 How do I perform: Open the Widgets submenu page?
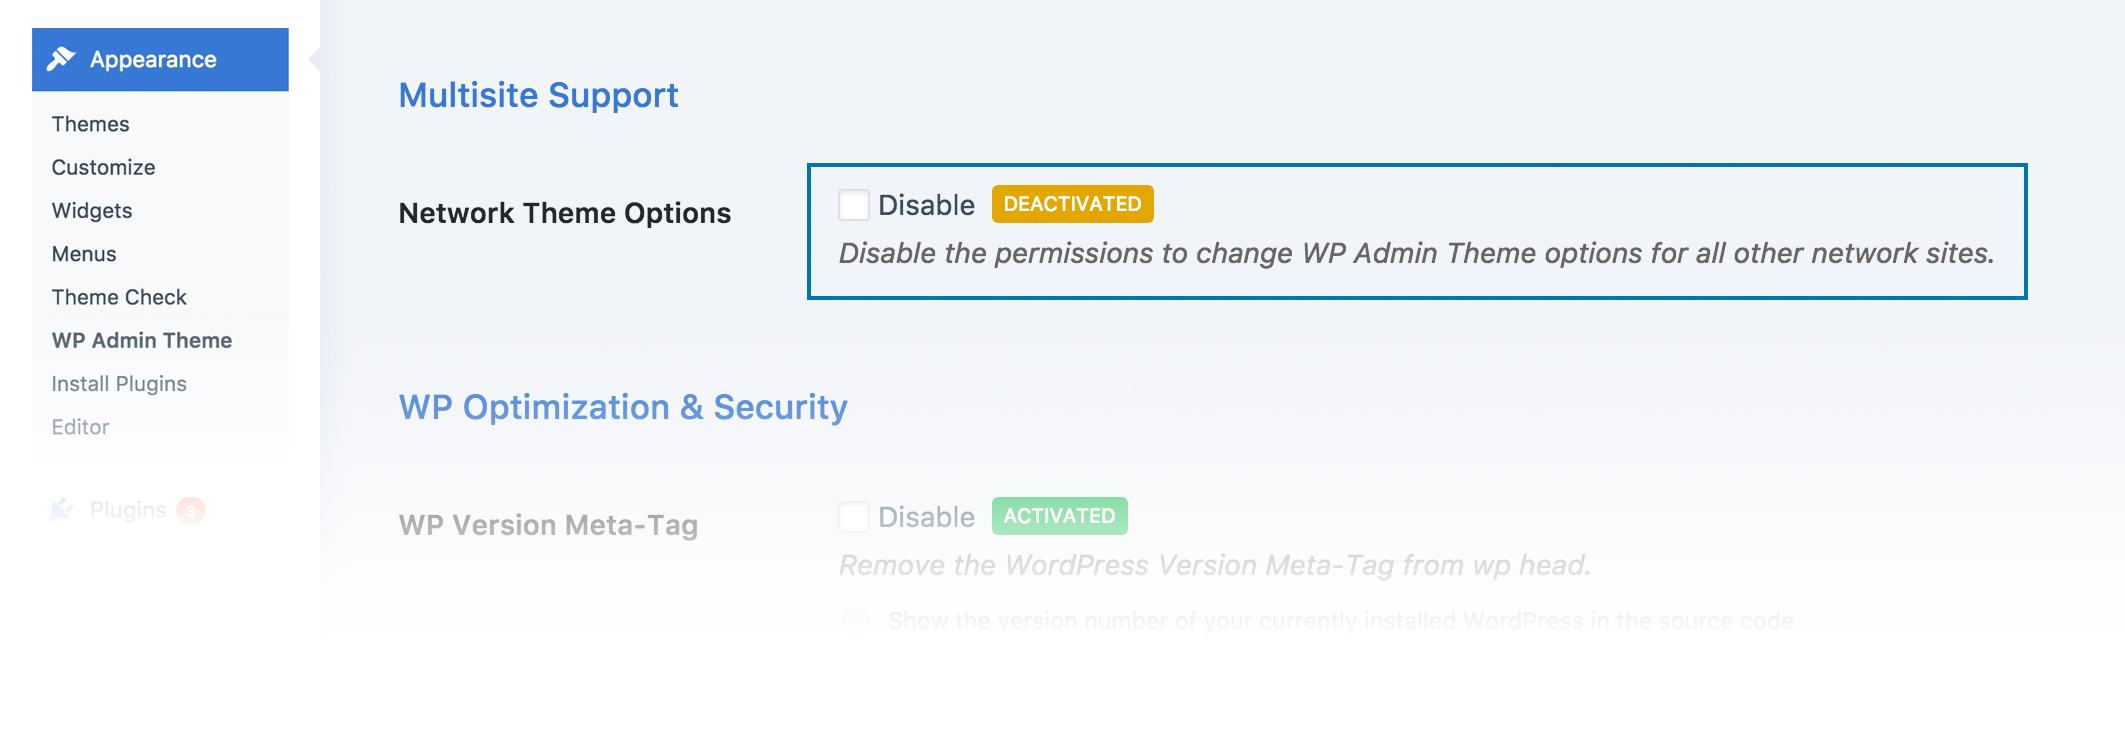coord(92,210)
